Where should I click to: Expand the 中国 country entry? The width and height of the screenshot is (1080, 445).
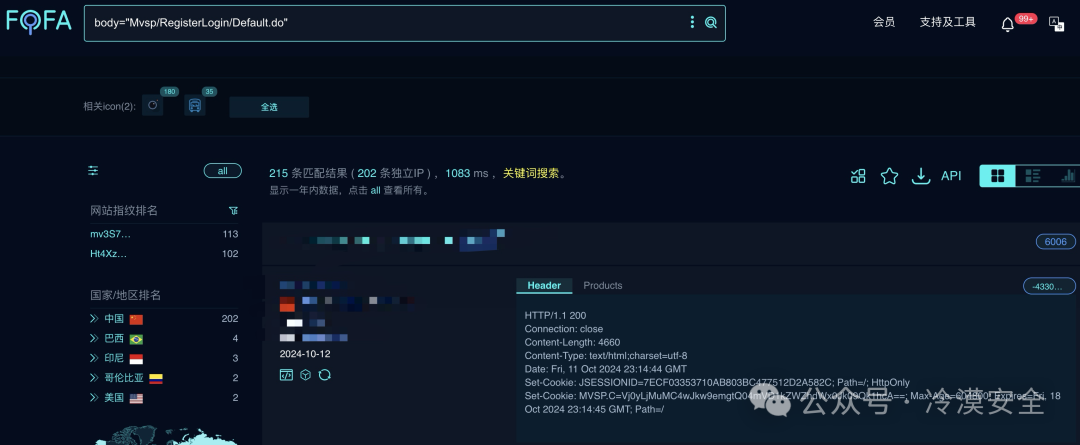pyautogui.click(x=94, y=319)
